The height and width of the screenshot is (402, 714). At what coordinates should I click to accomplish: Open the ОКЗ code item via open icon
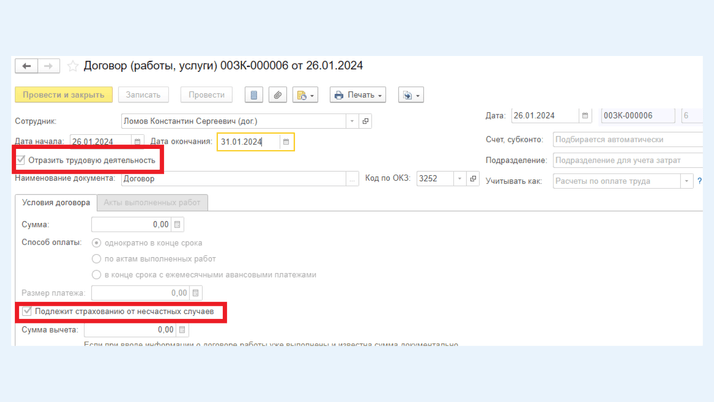point(473,178)
